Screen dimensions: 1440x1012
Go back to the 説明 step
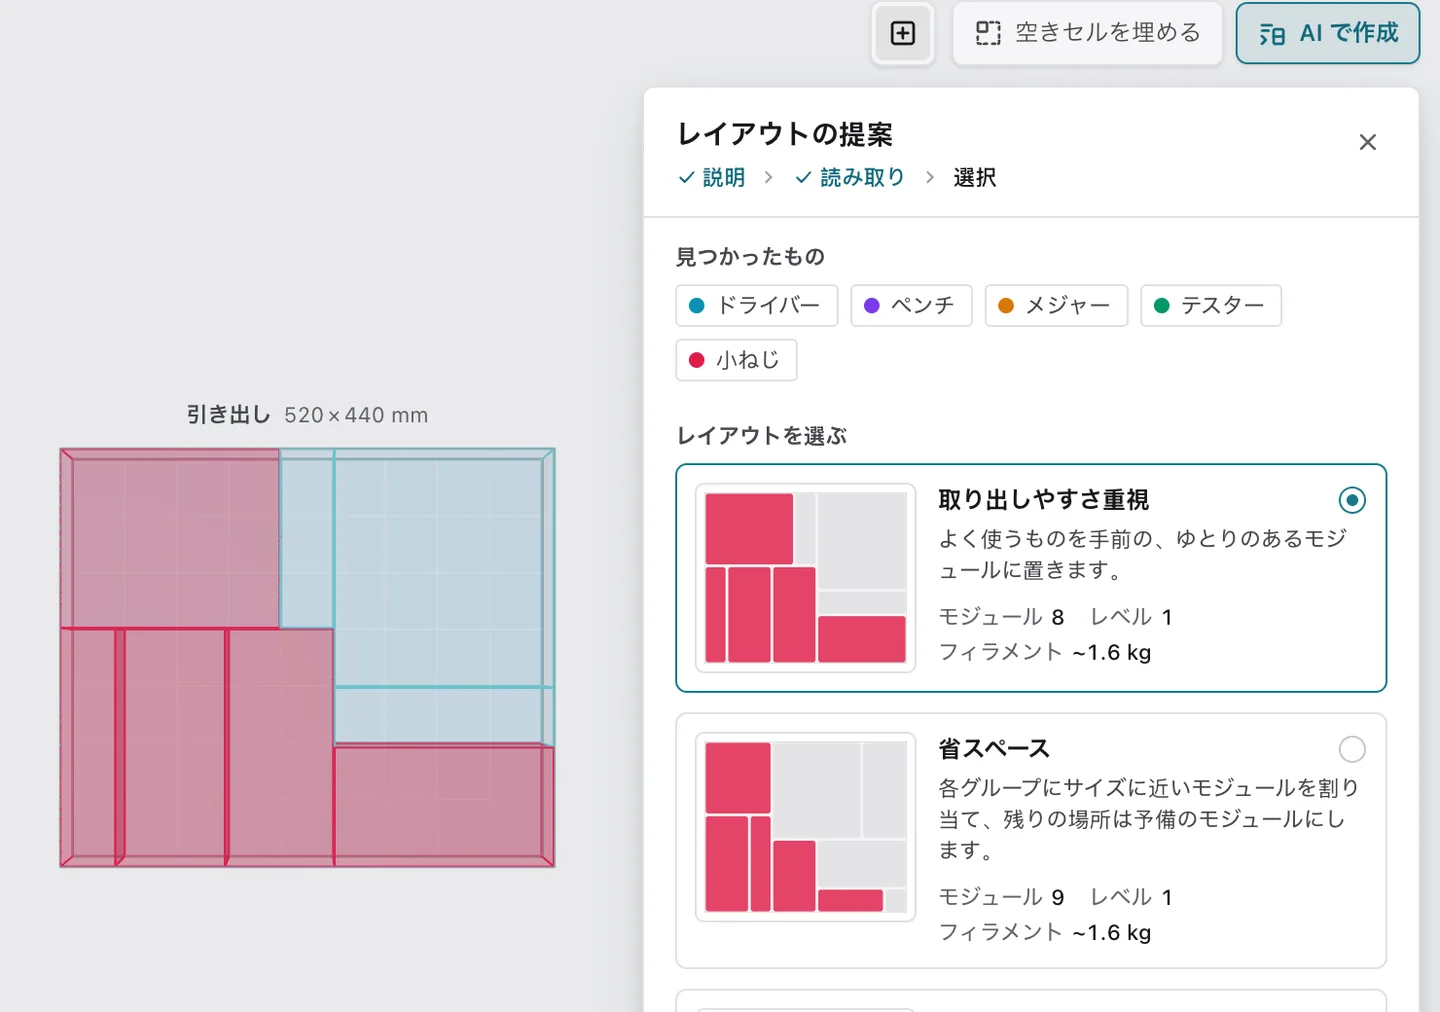tap(712, 177)
